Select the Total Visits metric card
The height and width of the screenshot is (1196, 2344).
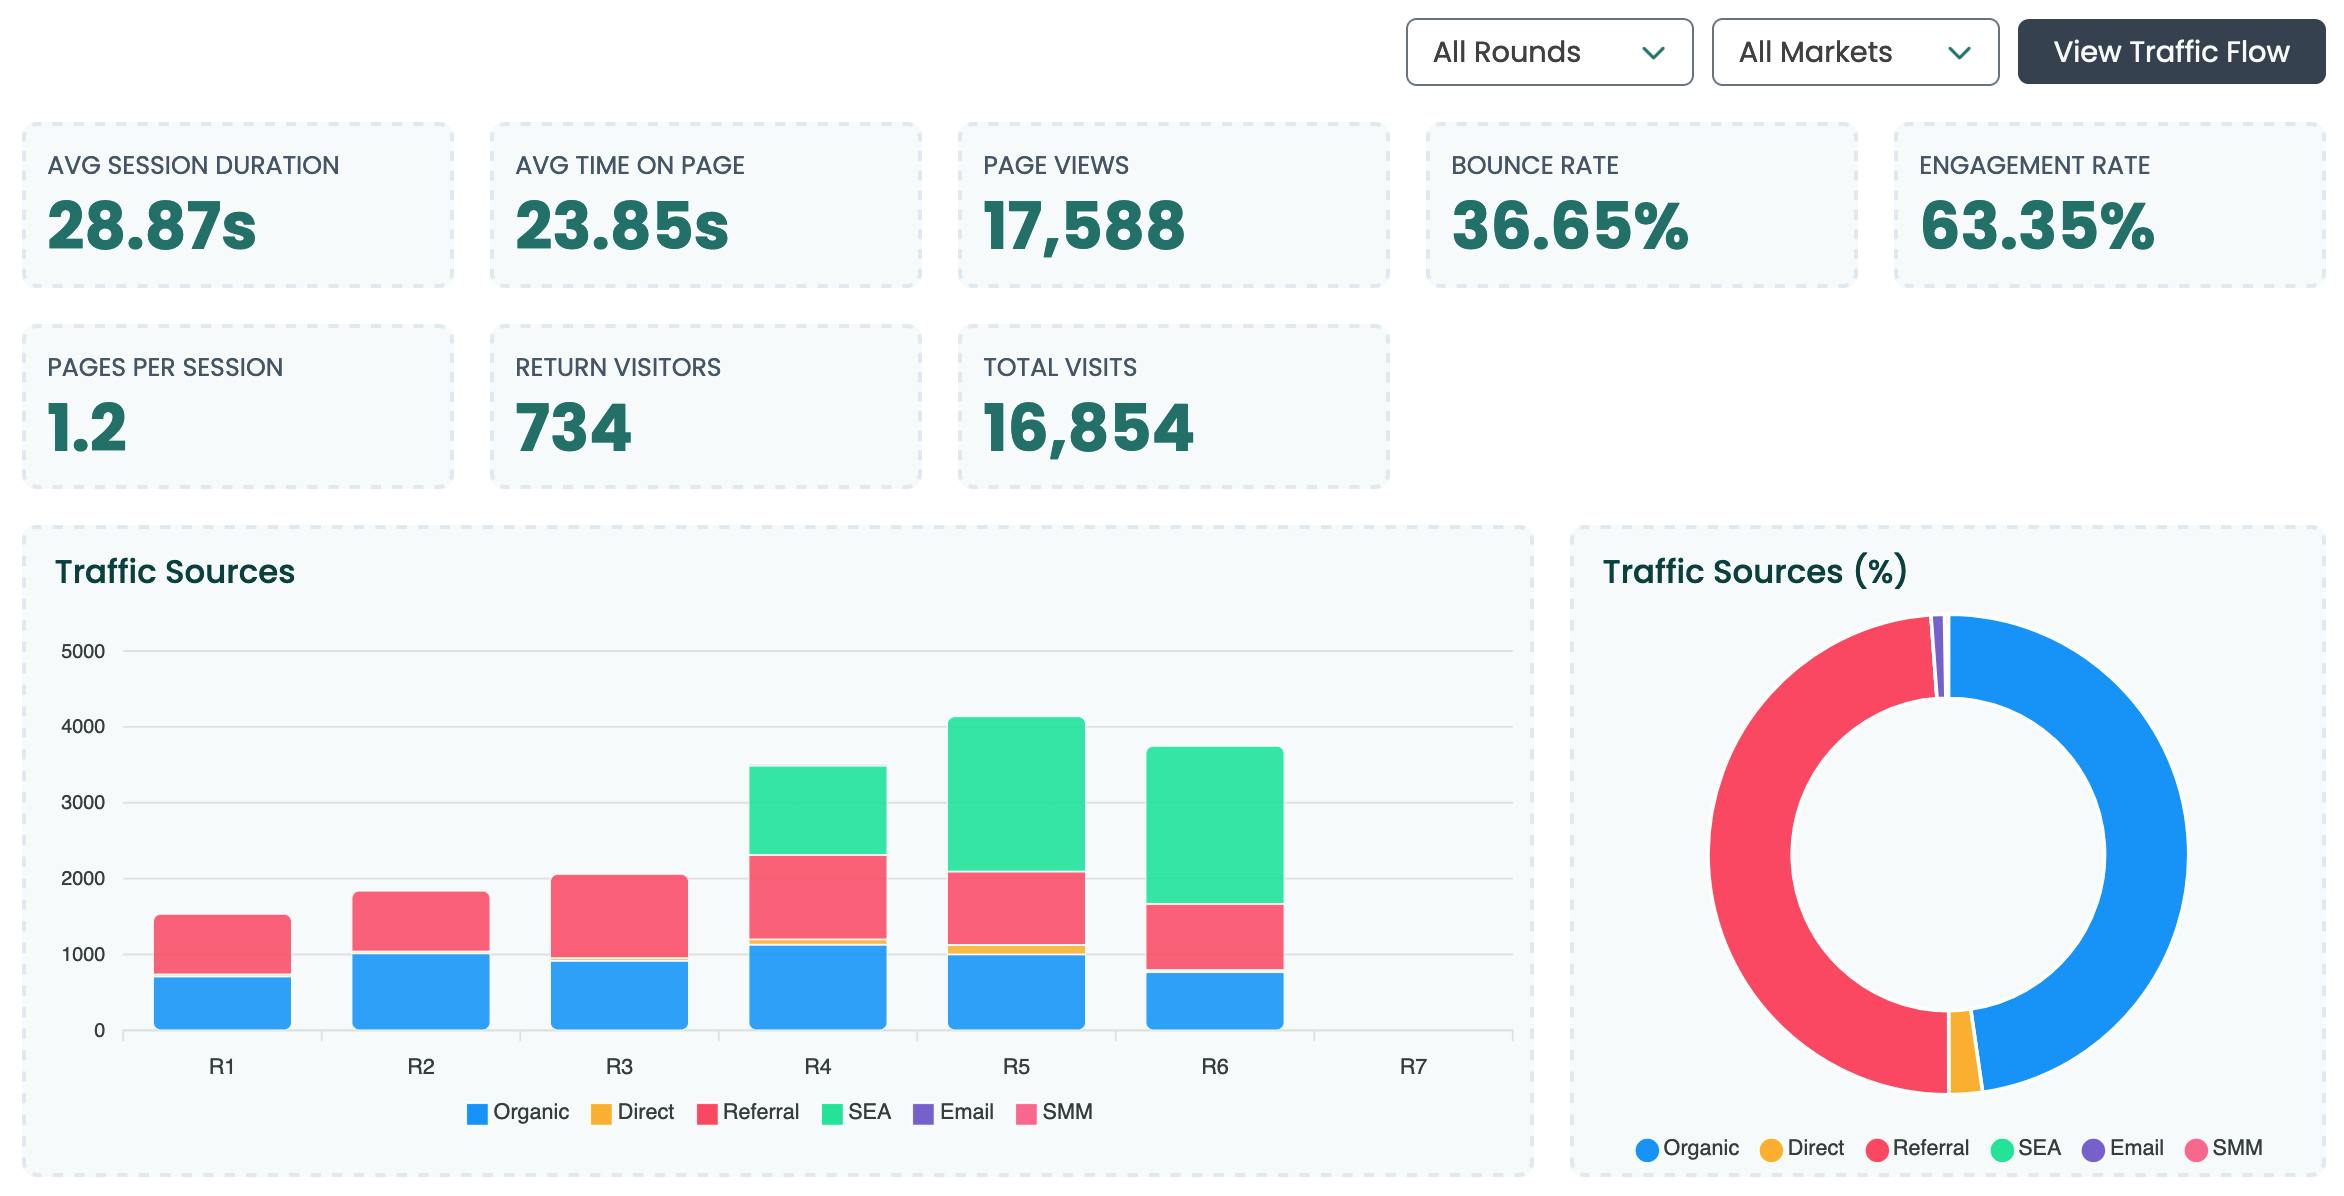click(x=1173, y=406)
